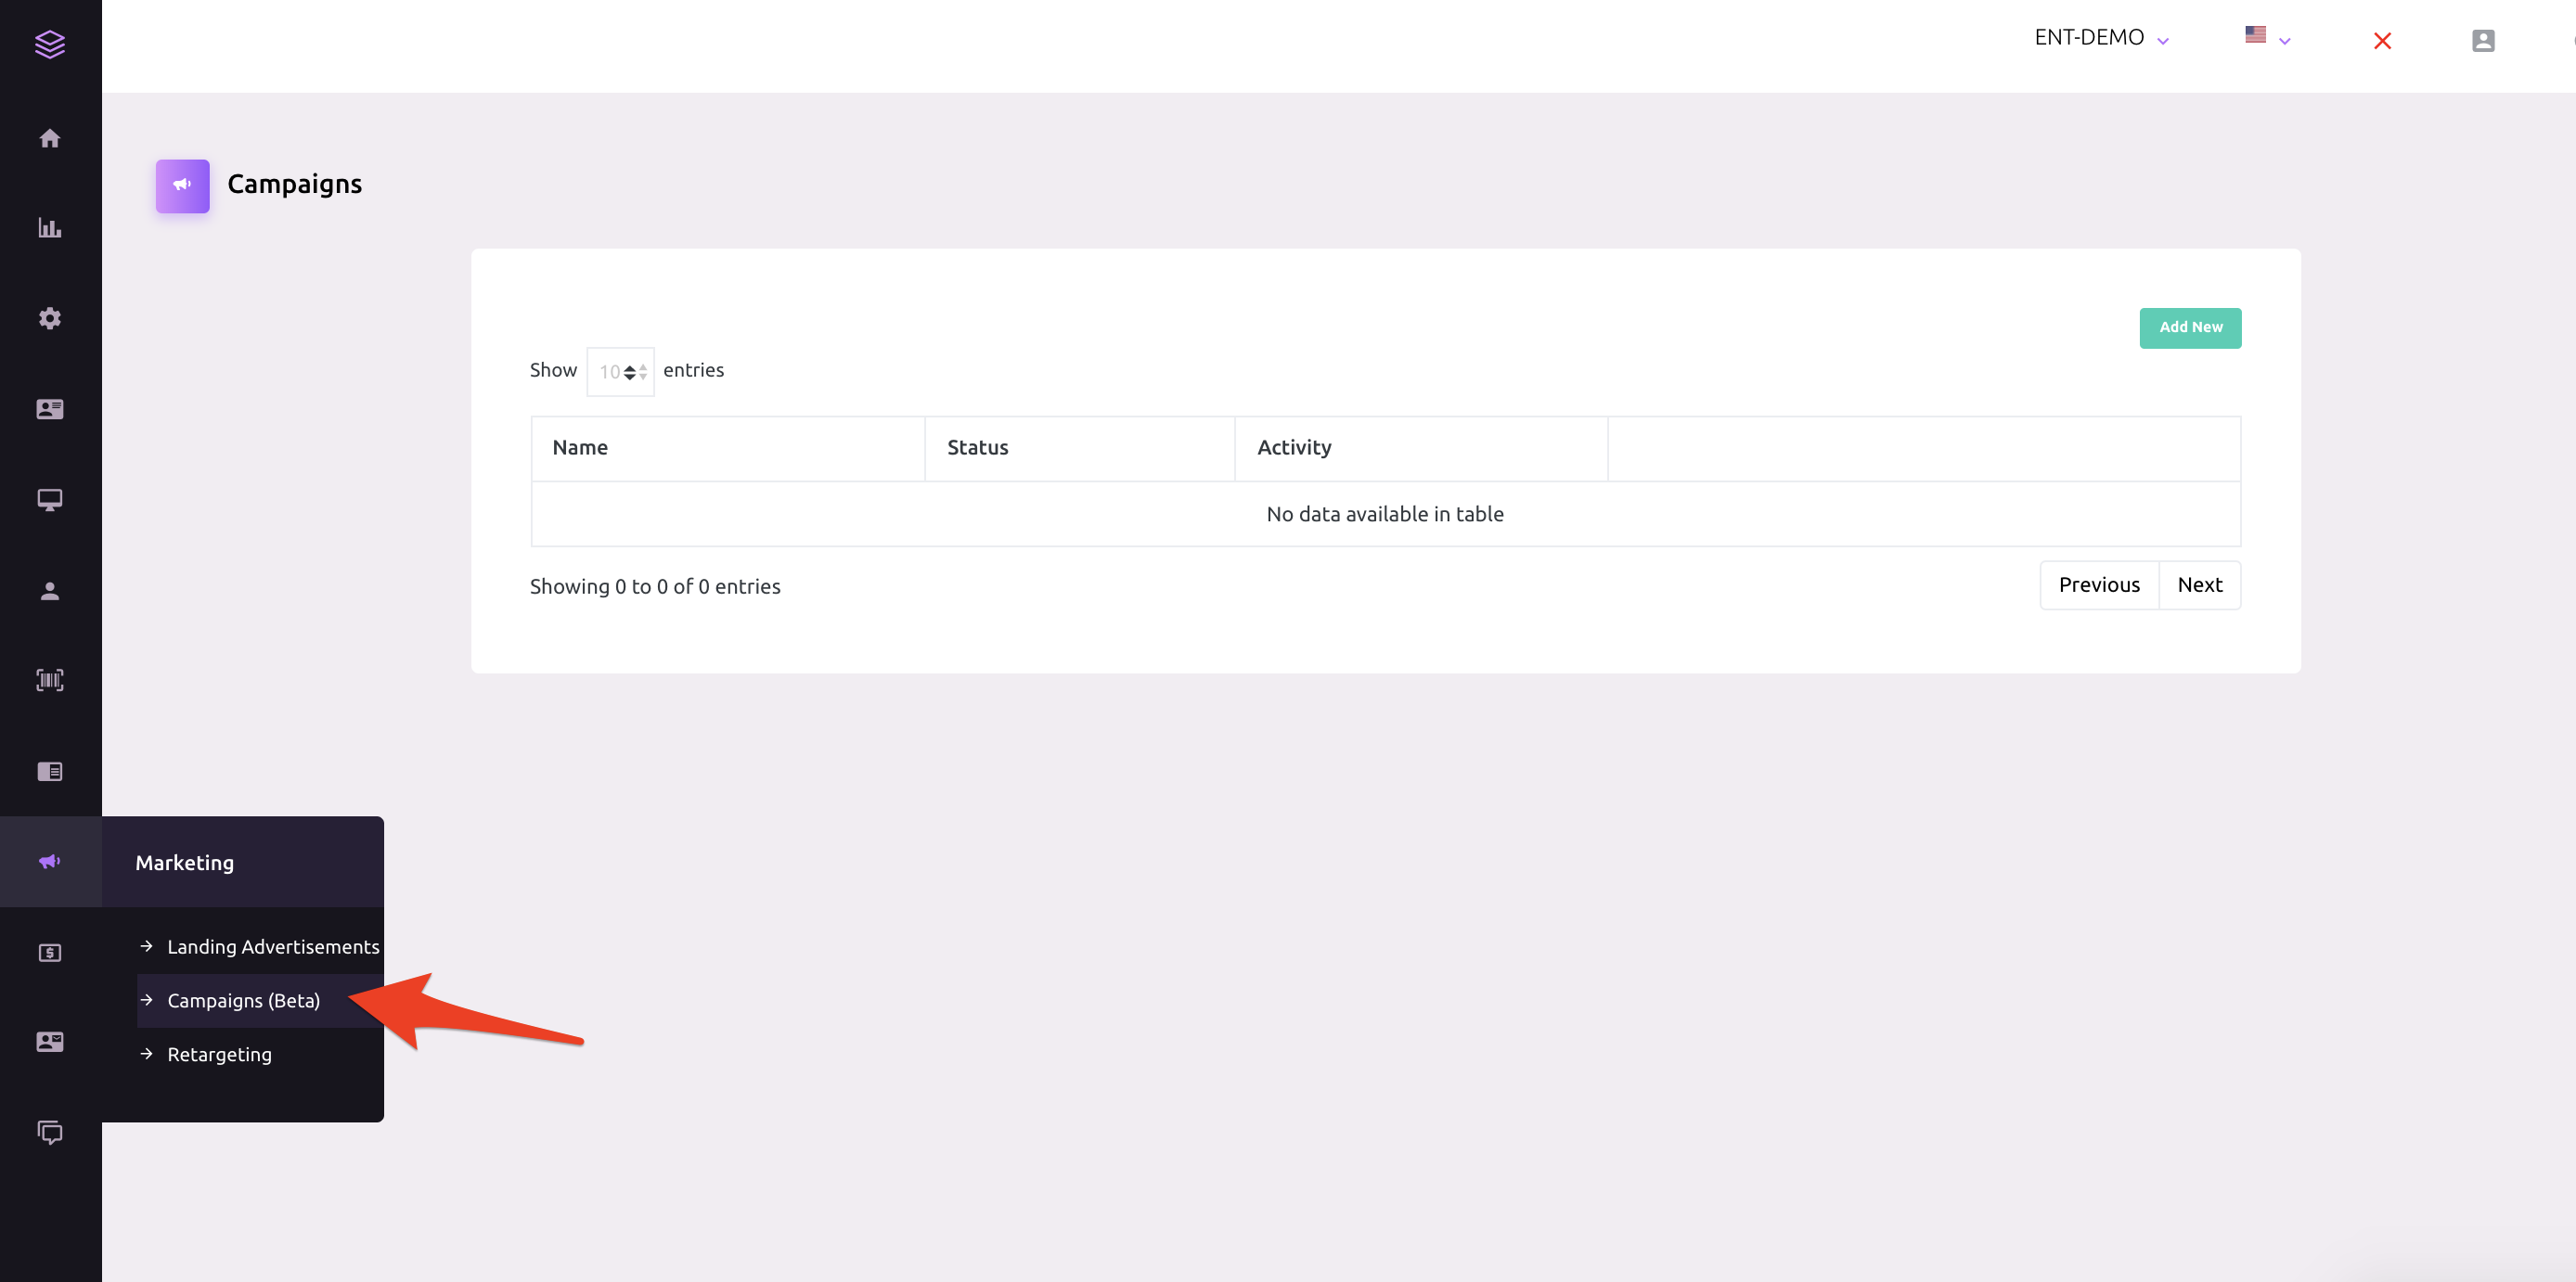
Task: Open the newspaper list sidebar icon
Action: coord(50,771)
